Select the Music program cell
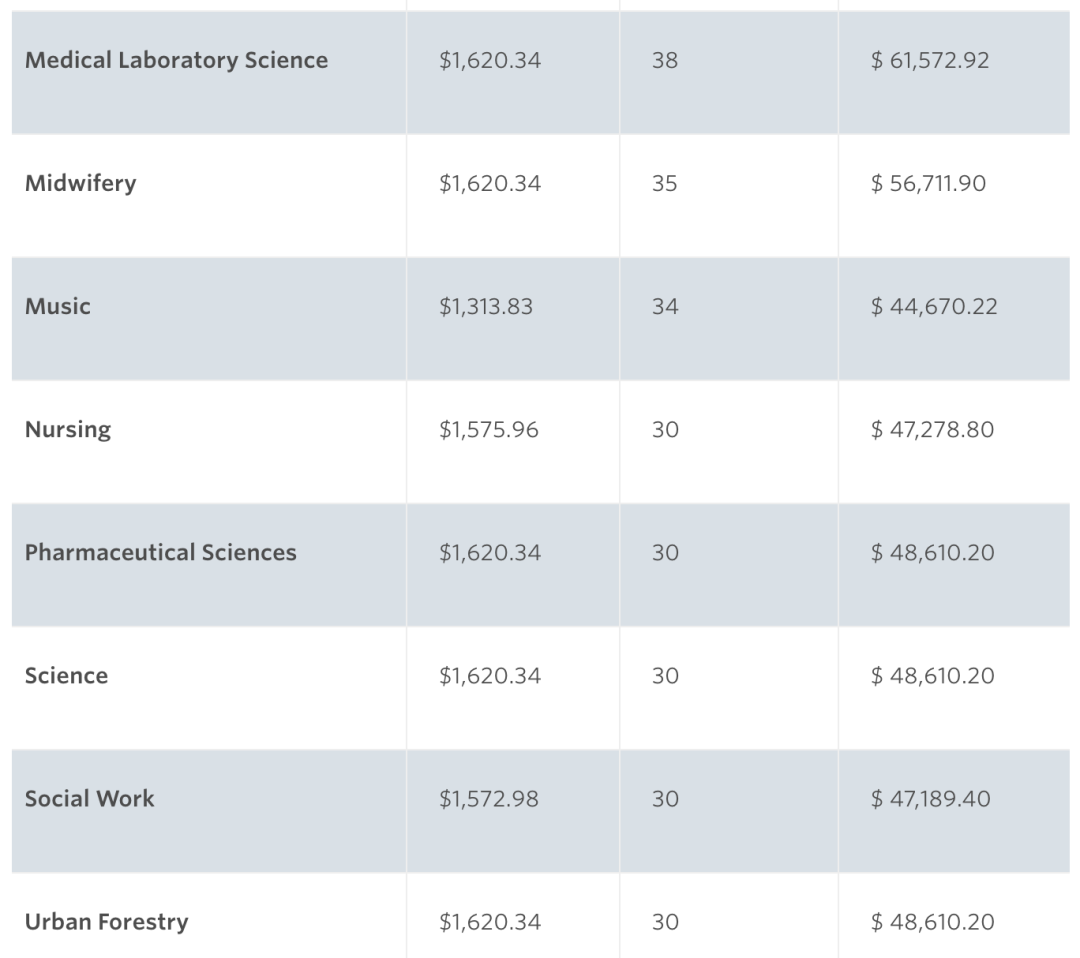 pos(58,306)
